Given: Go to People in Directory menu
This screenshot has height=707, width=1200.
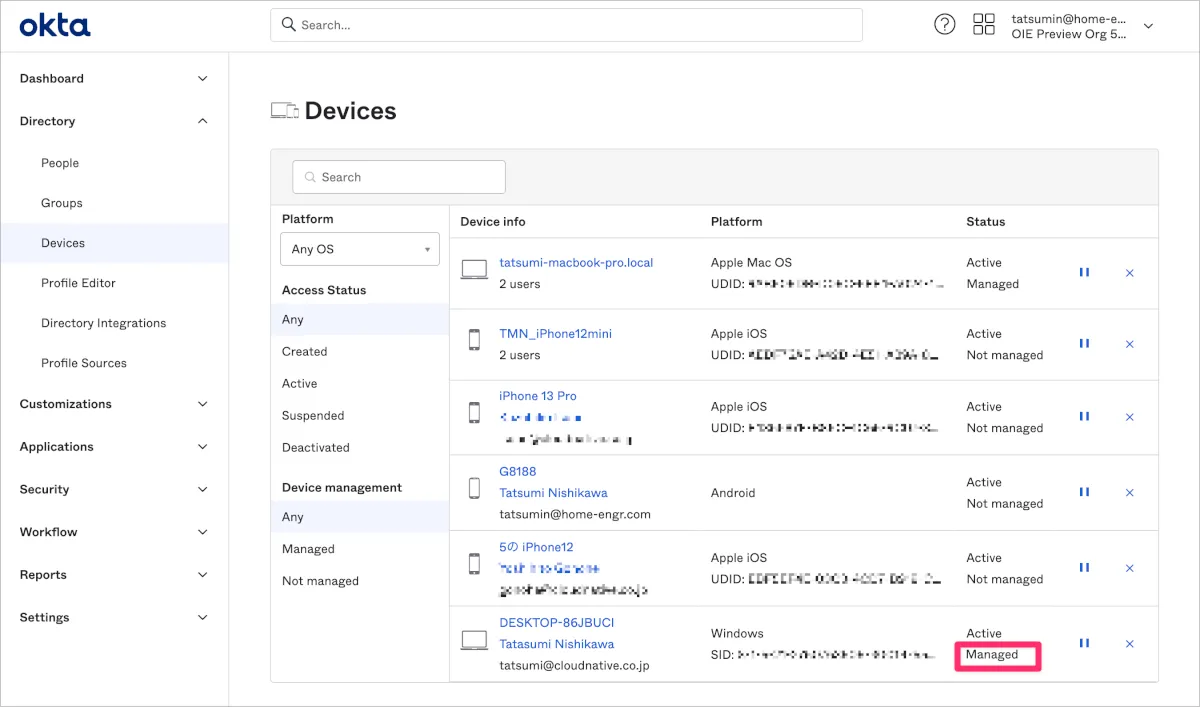Looking at the screenshot, I should (60, 163).
